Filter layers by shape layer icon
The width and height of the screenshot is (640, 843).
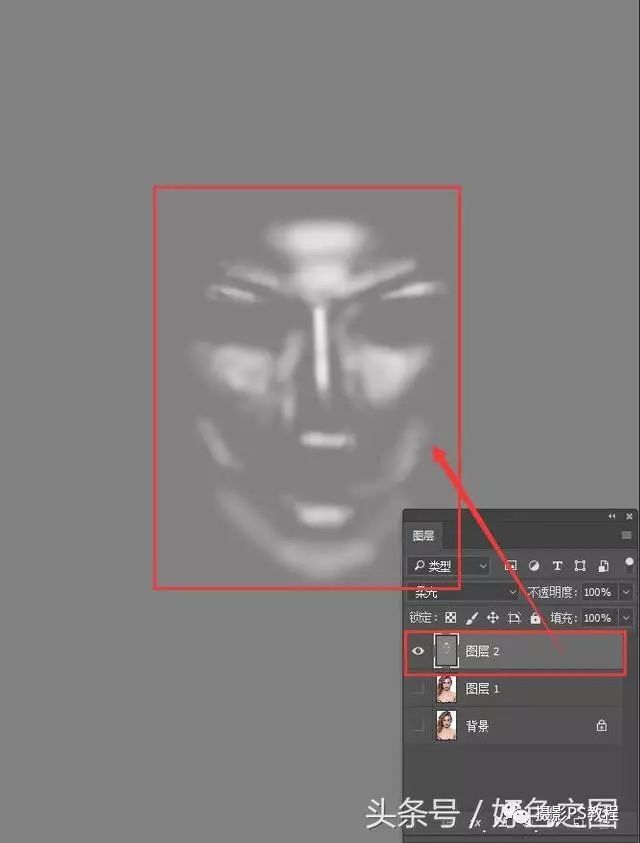(580, 566)
